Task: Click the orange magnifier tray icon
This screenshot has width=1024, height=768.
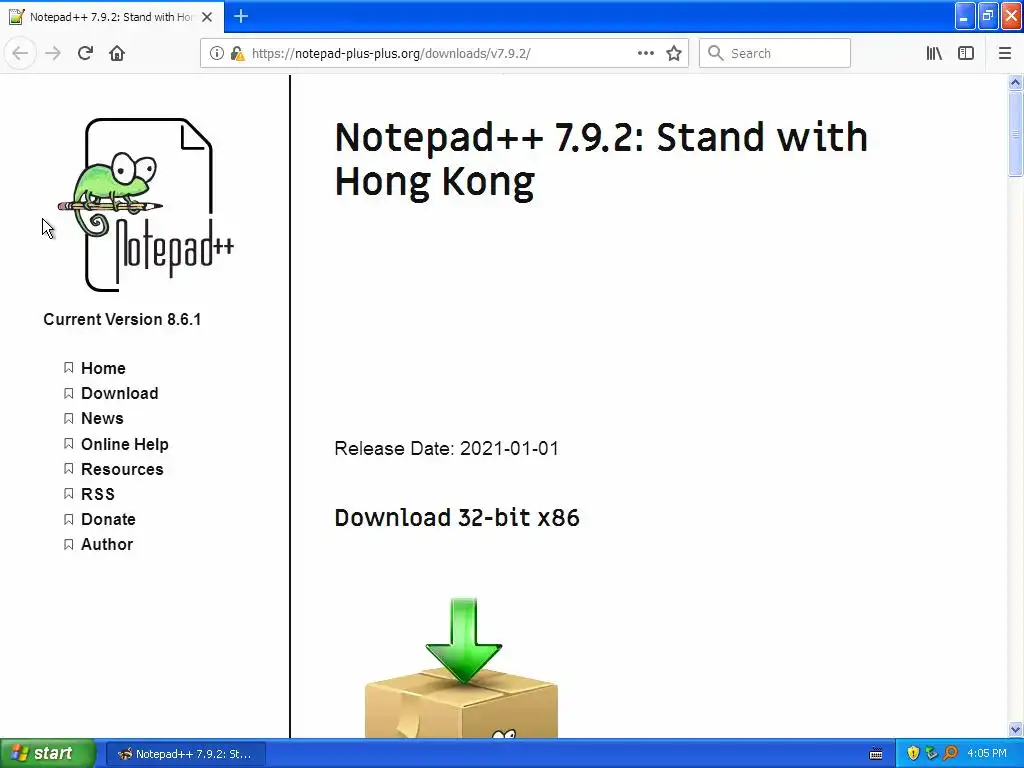Action: click(x=950, y=753)
